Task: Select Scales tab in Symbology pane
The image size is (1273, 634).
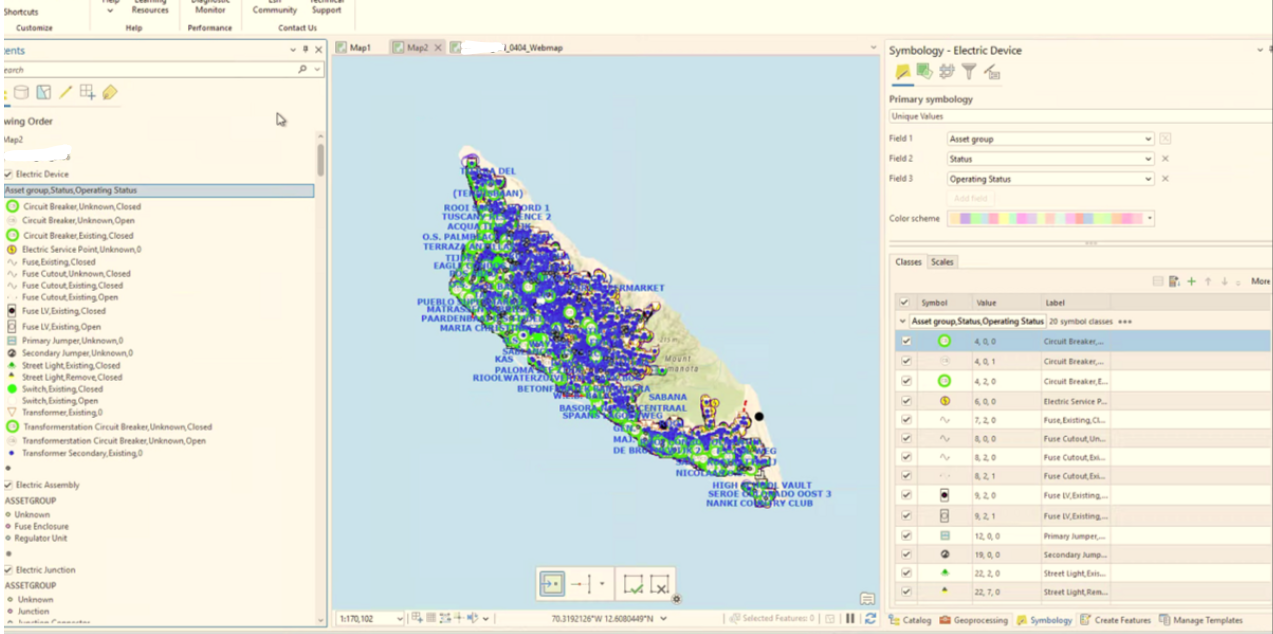Action: coord(942,262)
